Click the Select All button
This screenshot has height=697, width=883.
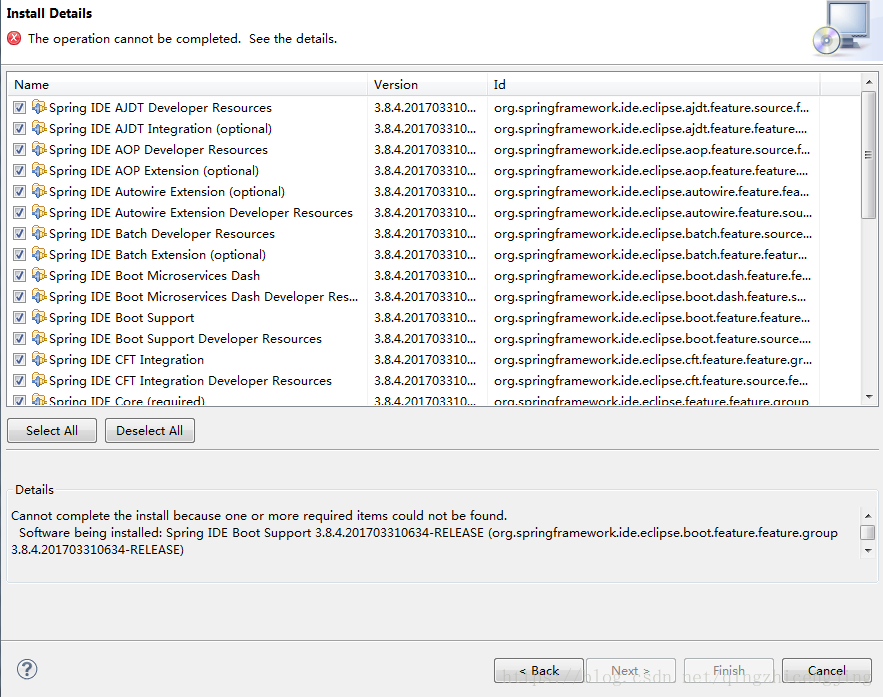pyautogui.click(x=52, y=431)
